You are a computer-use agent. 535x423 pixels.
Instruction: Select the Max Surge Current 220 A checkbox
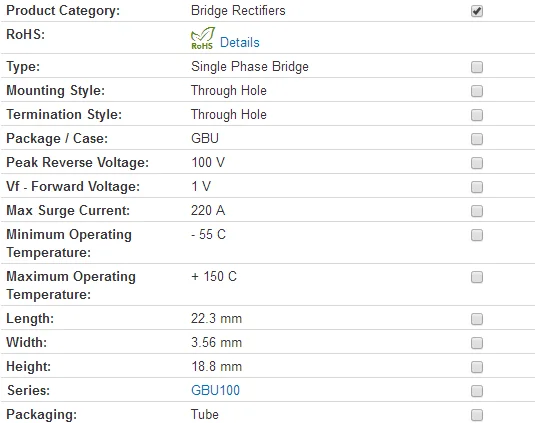pyautogui.click(x=477, y=211)
